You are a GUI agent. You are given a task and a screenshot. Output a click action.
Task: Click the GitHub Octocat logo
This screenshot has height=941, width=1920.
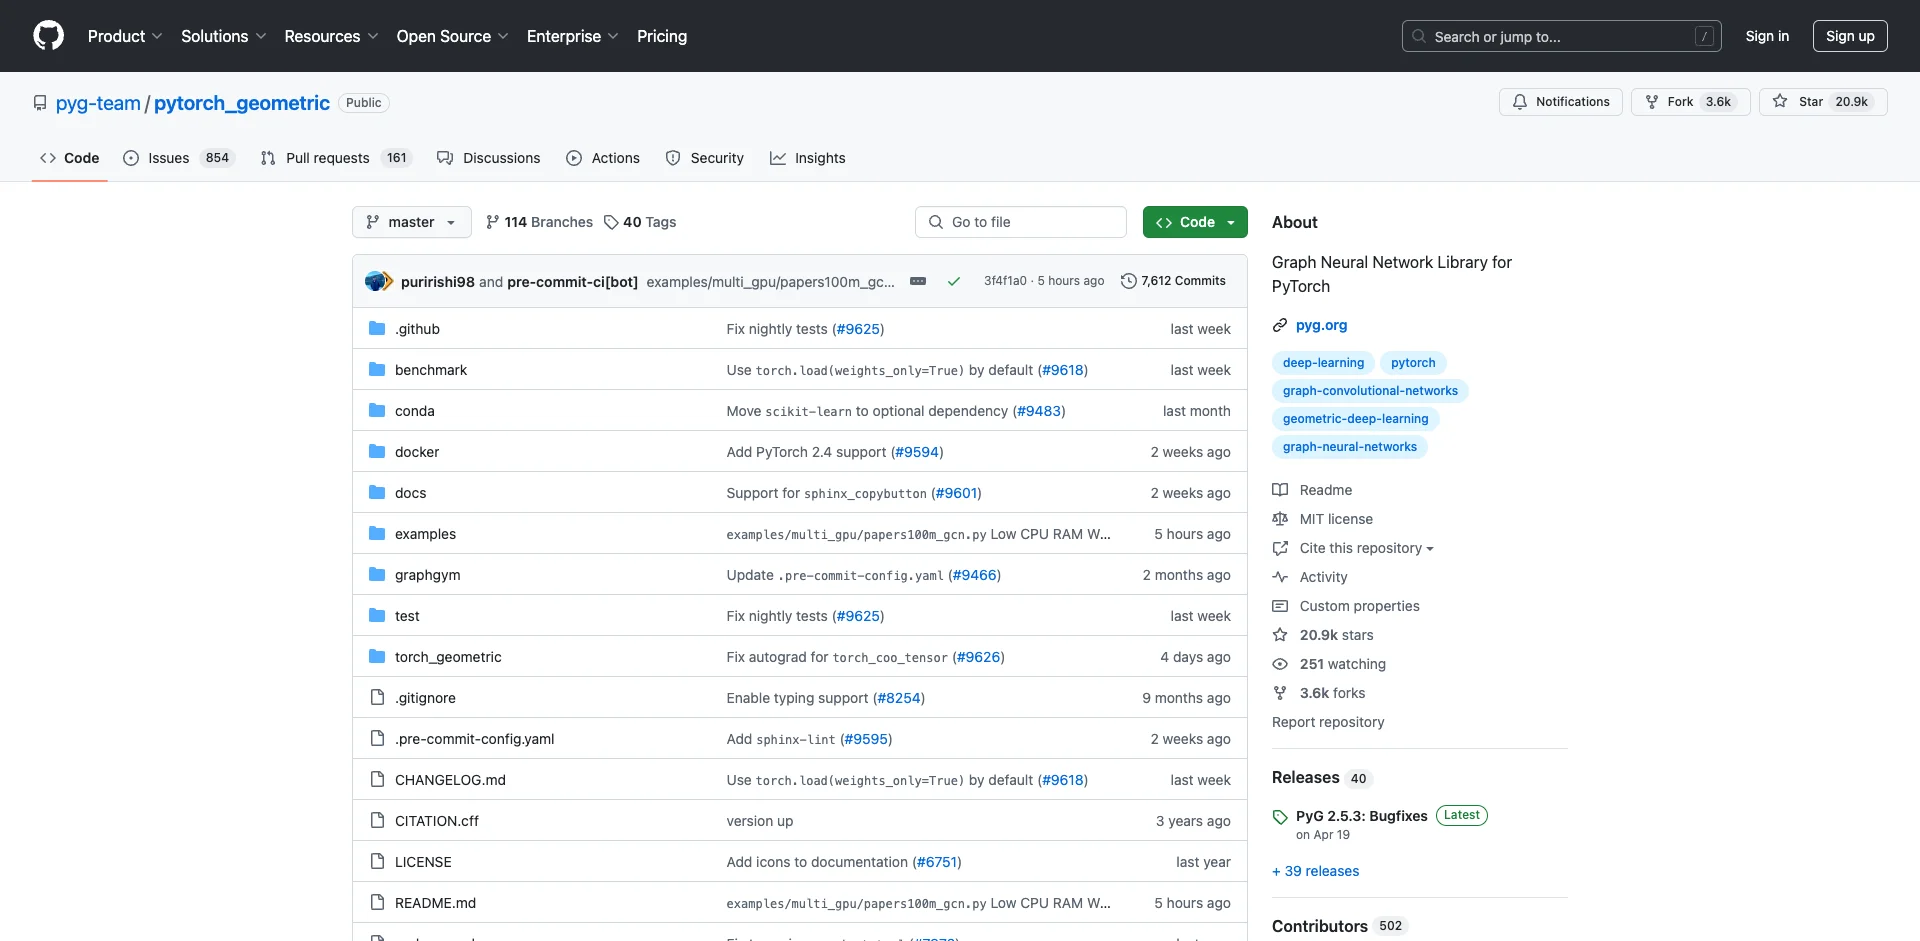[48, 36]
